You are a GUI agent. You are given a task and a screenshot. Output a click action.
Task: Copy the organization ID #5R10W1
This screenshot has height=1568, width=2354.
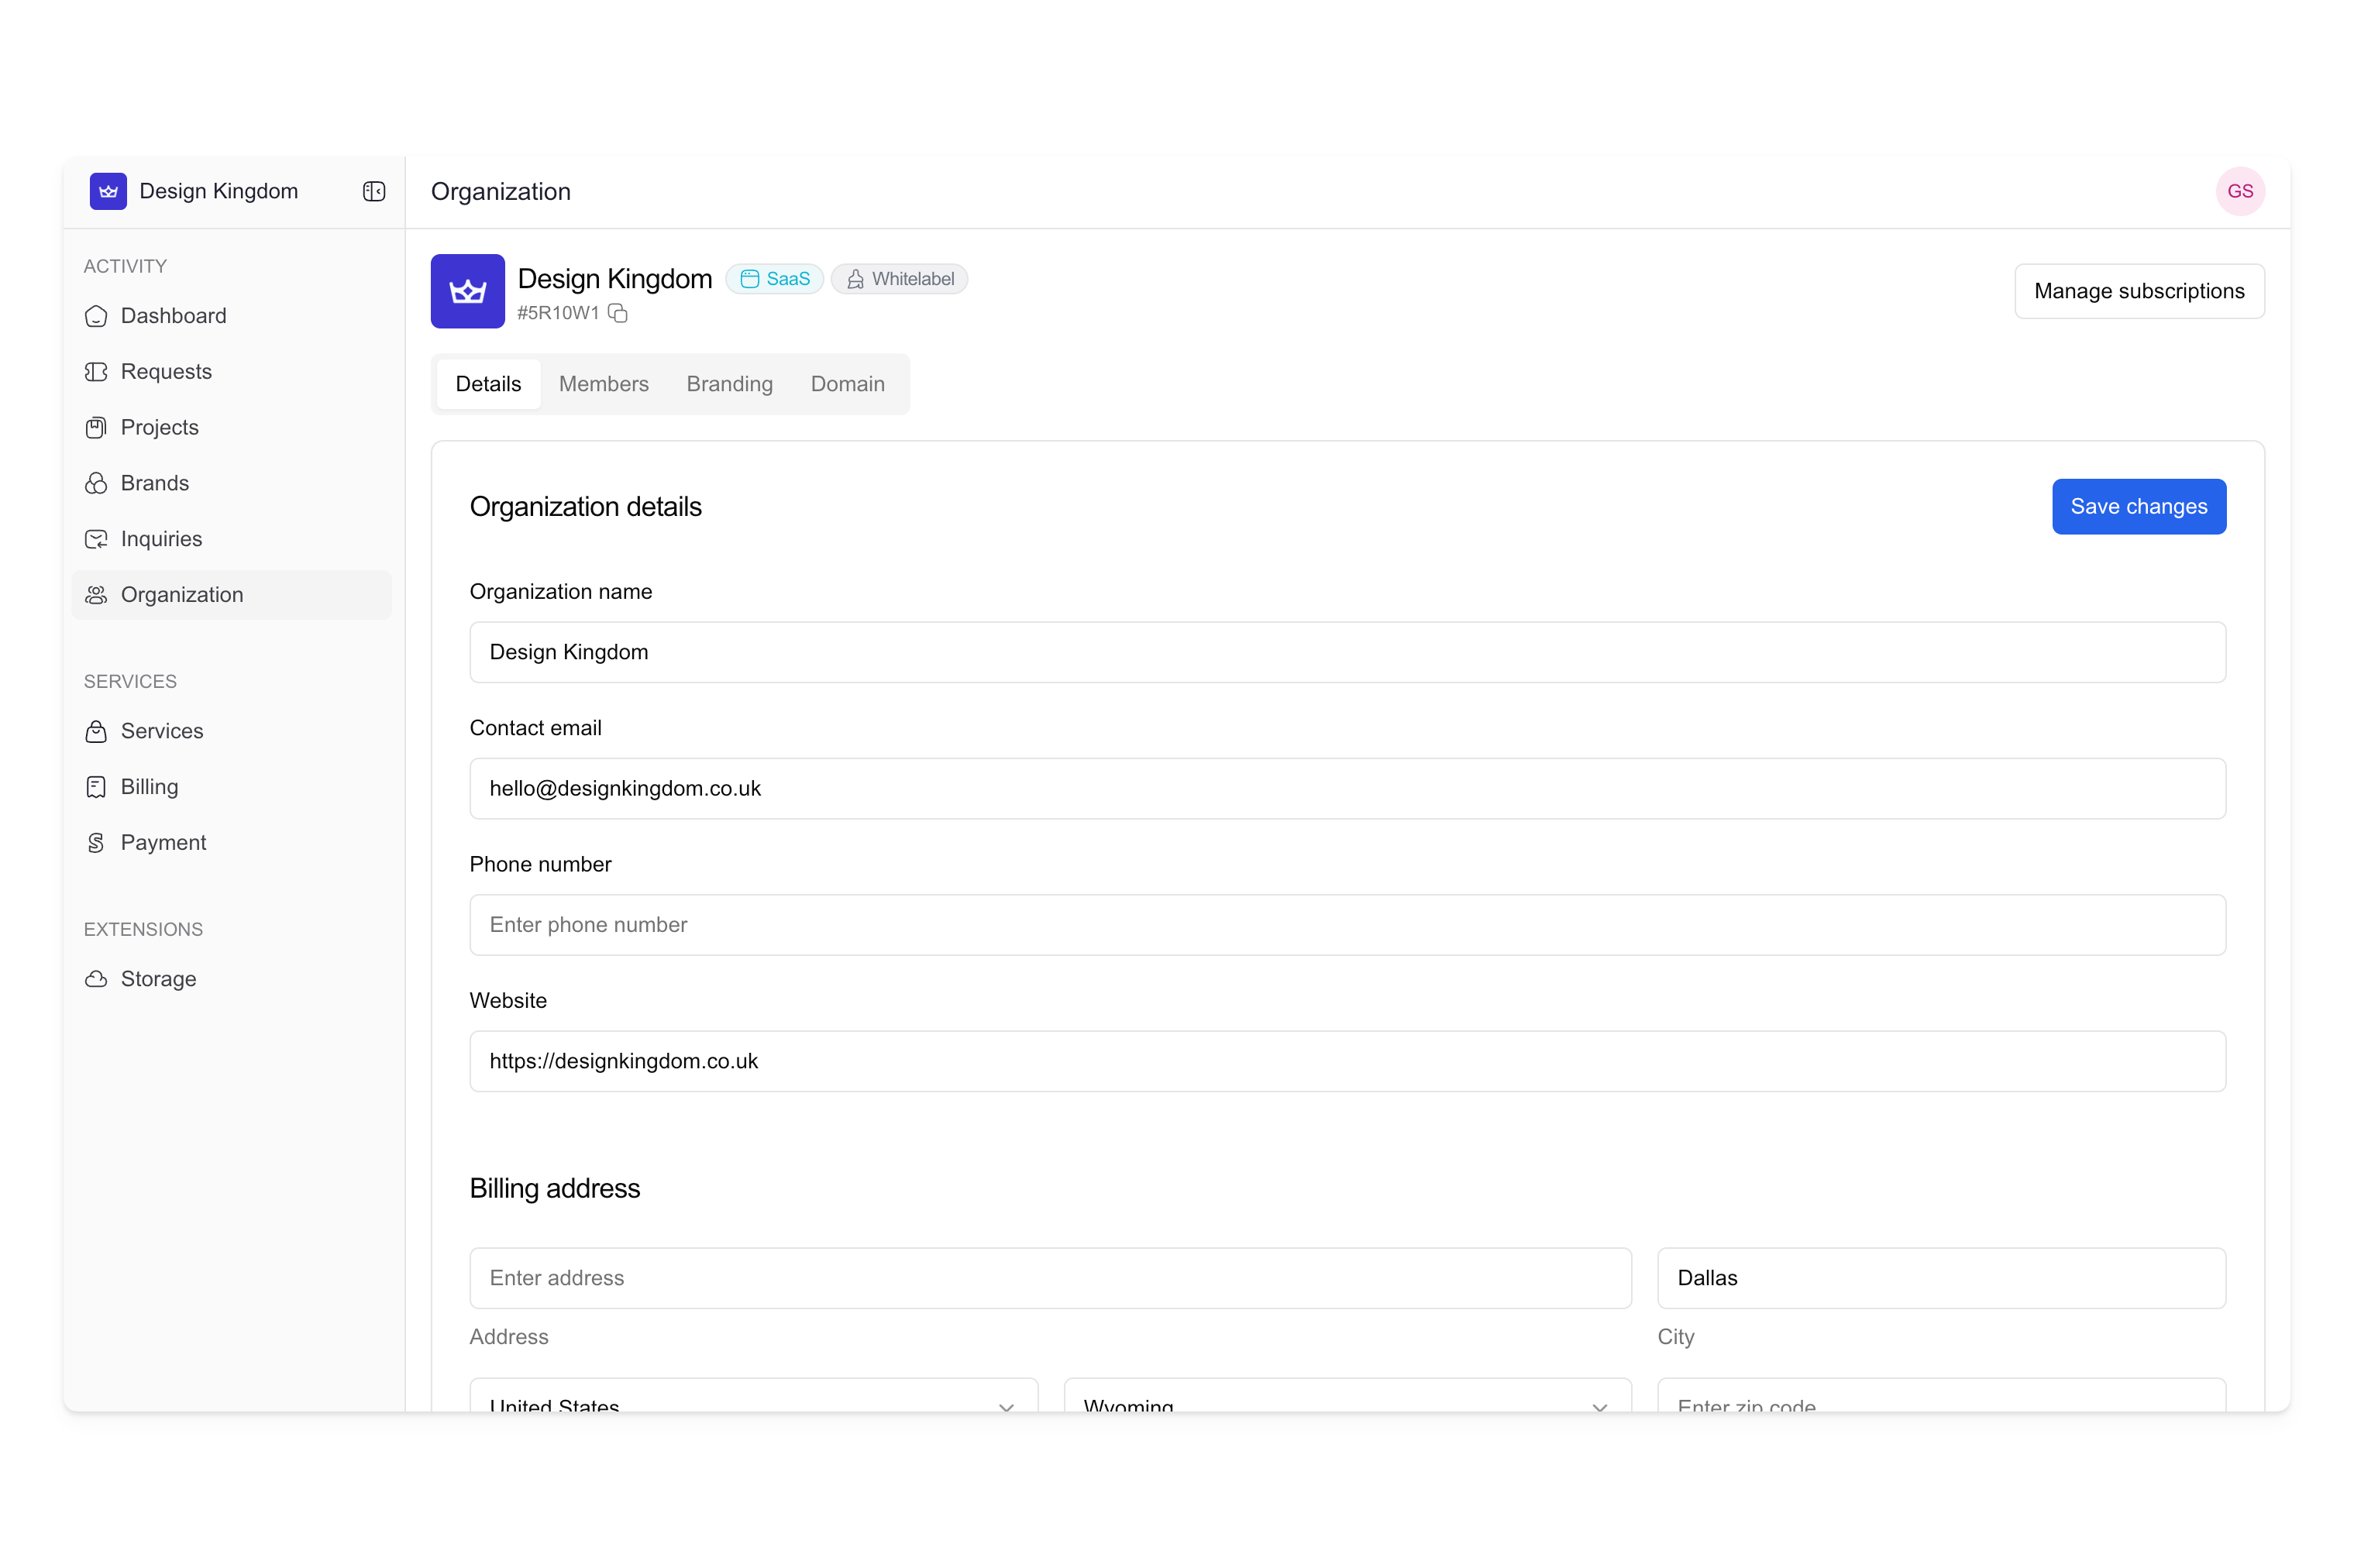[x=618, y=313]
